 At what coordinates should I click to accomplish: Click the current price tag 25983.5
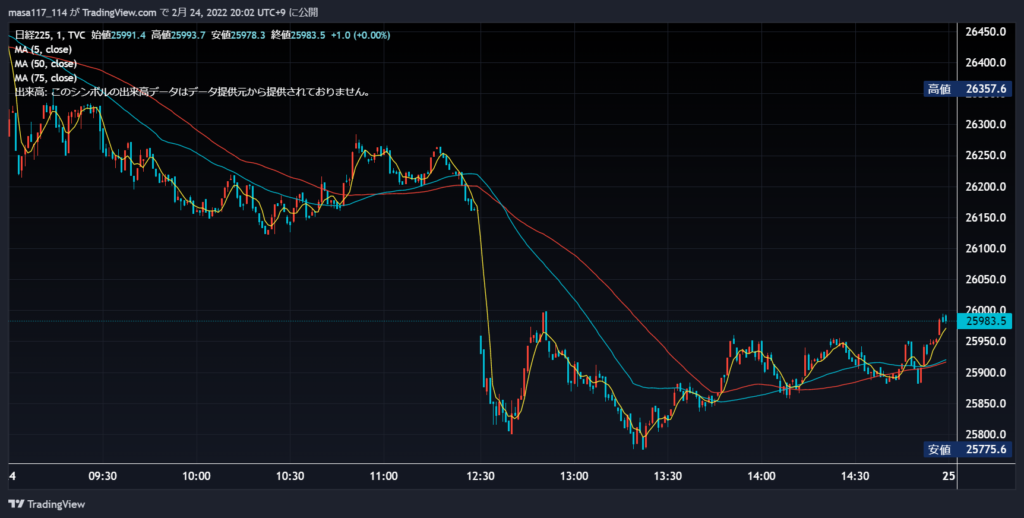[984, 321]
